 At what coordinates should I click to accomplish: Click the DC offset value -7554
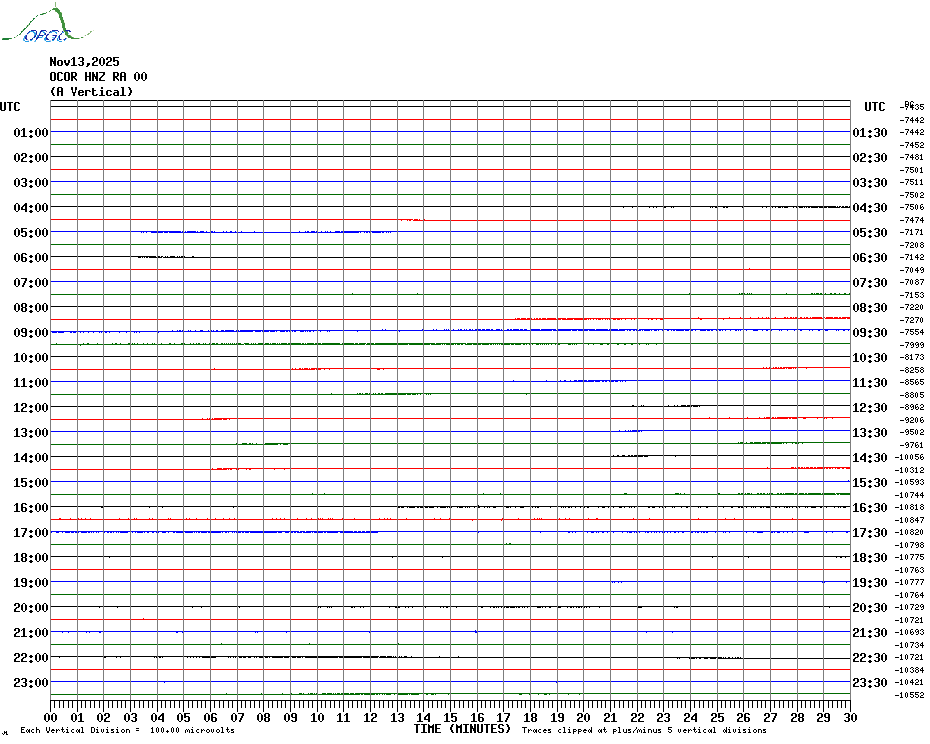tap(912, 332)
